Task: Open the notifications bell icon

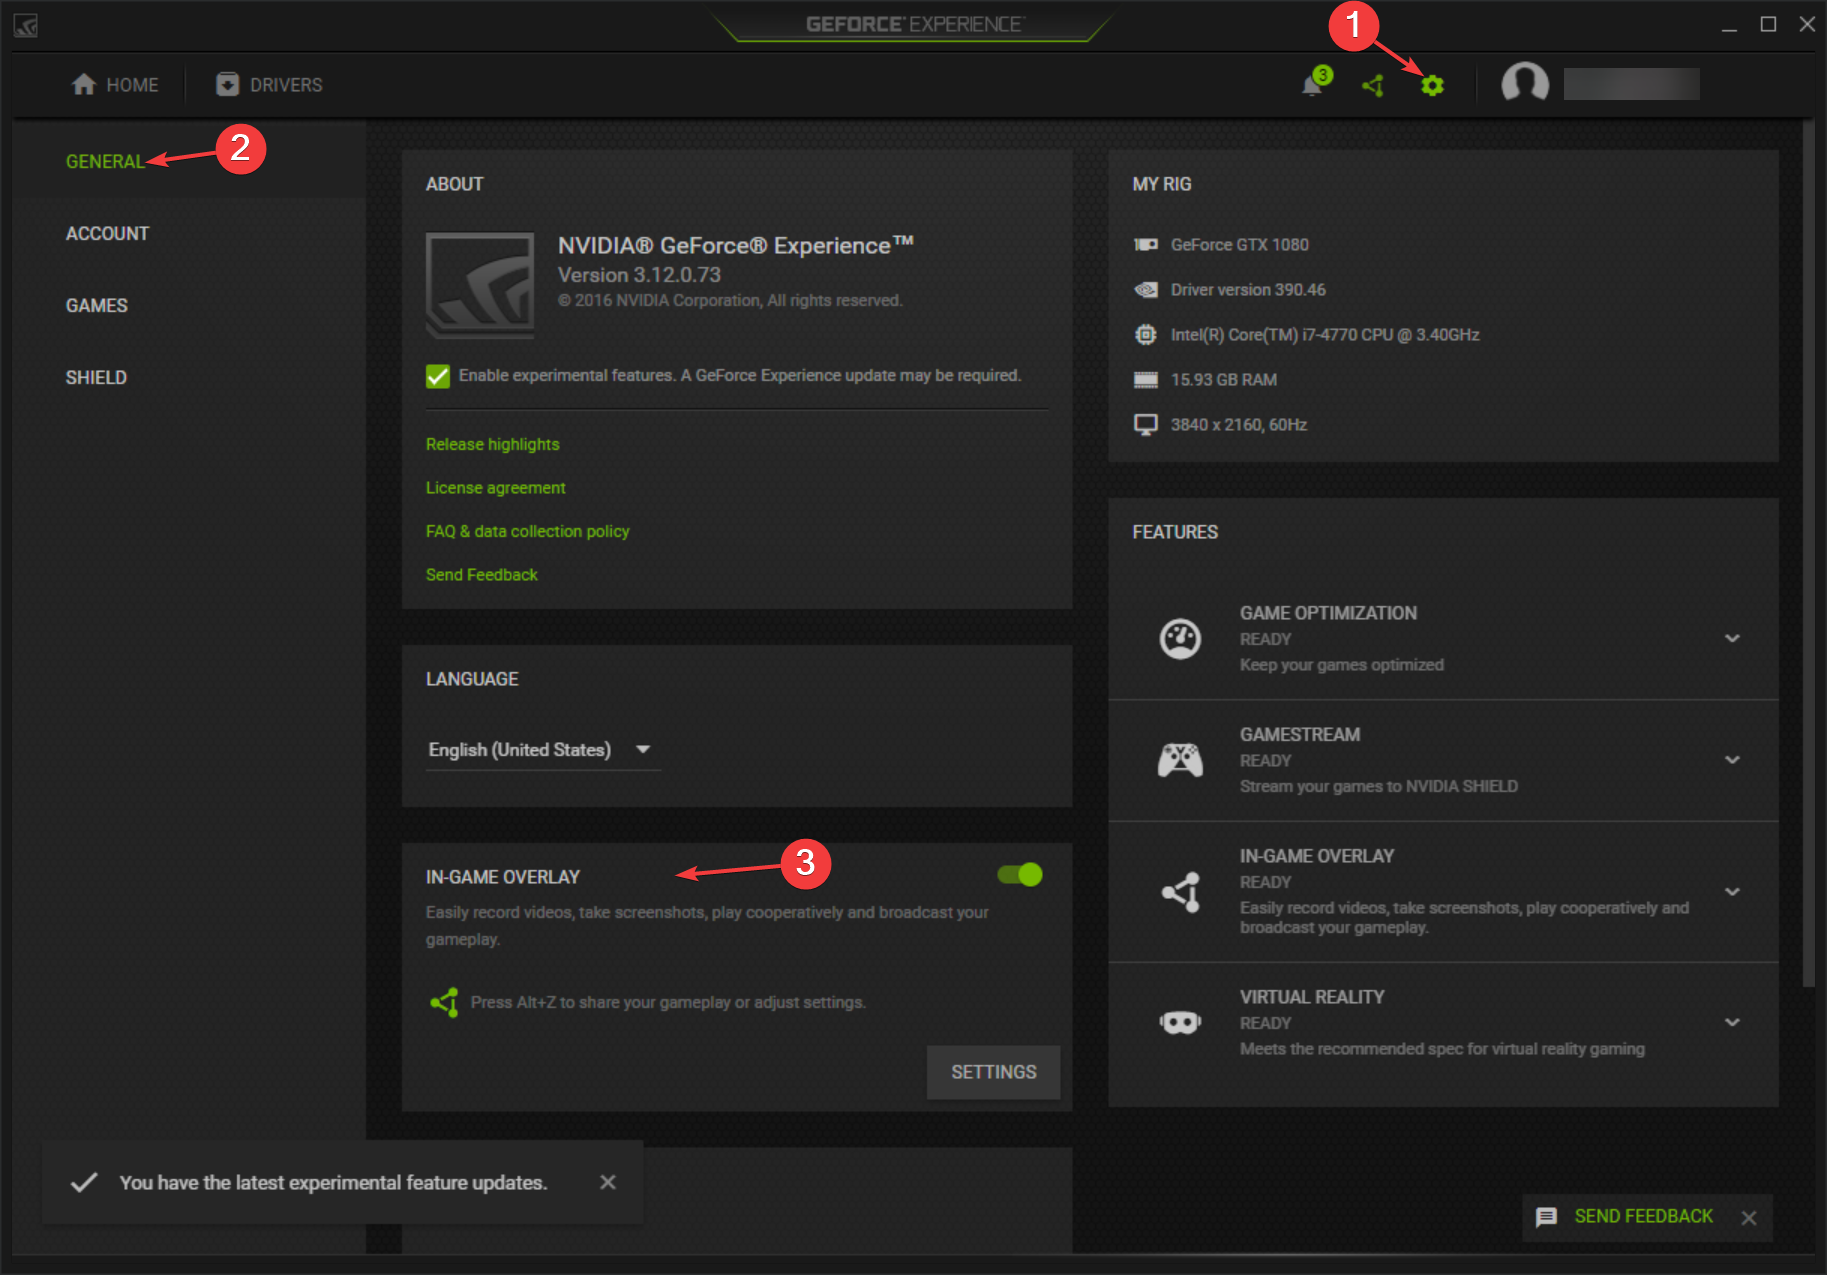Action: pos(1312,85)
